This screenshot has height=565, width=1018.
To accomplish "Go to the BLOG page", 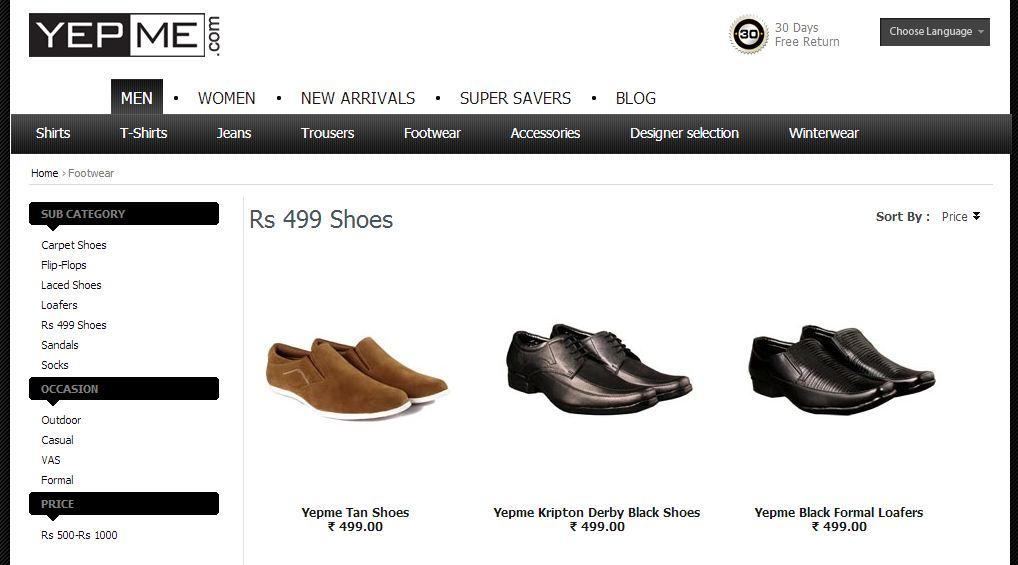I will point(635,98).
